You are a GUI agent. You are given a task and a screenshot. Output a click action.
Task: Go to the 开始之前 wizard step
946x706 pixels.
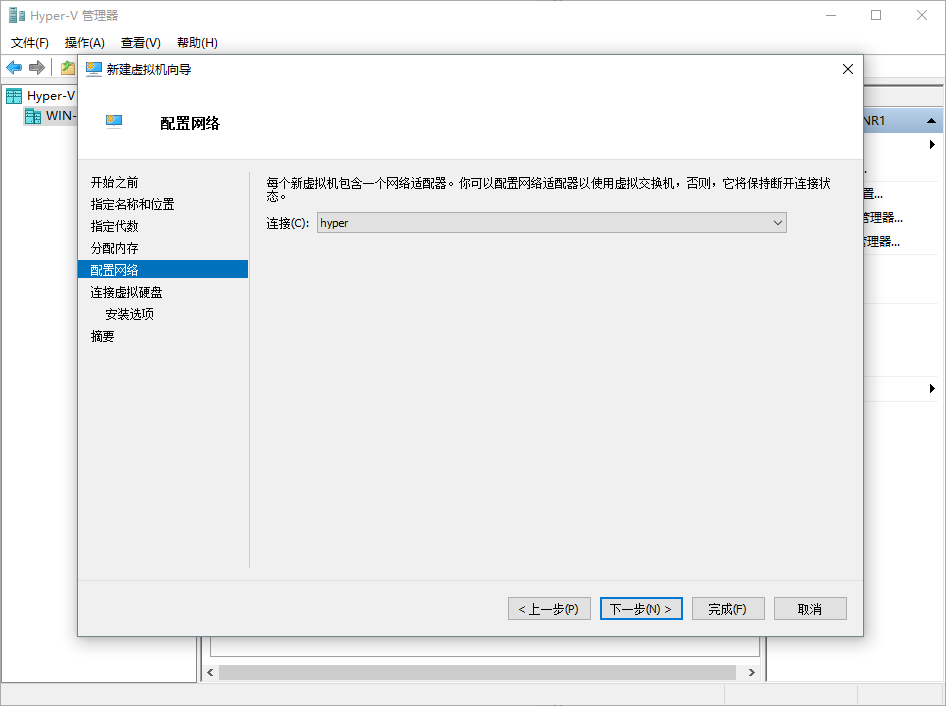(x=115, y=182)
